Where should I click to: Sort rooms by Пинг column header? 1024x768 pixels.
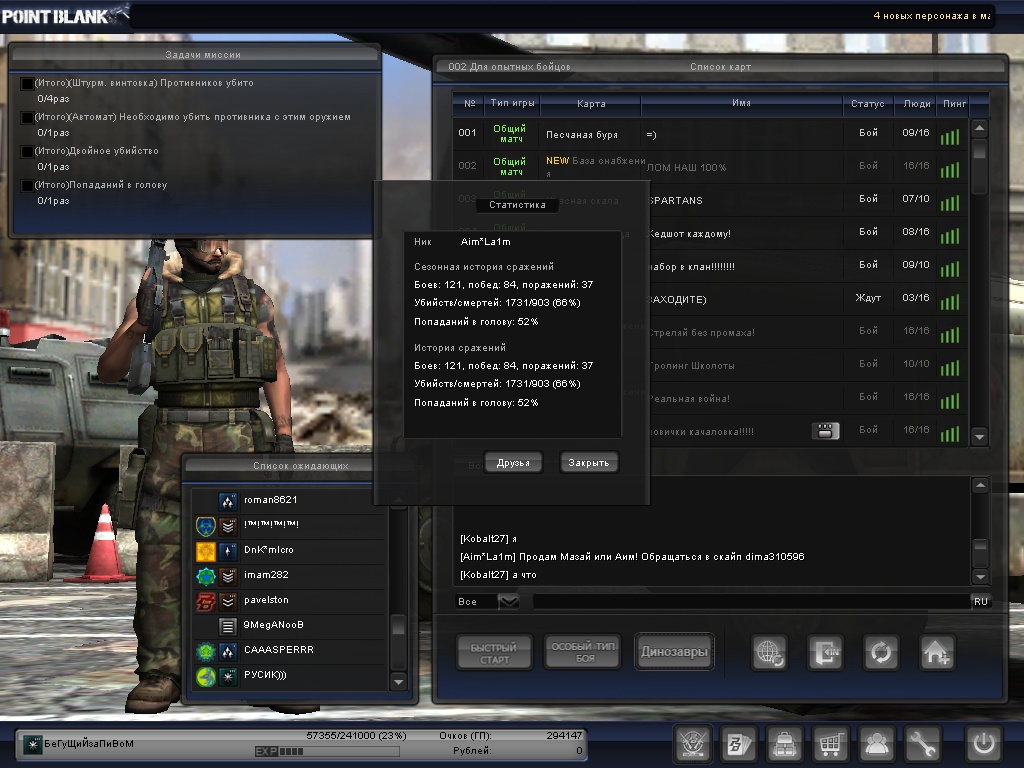point(955,103)
